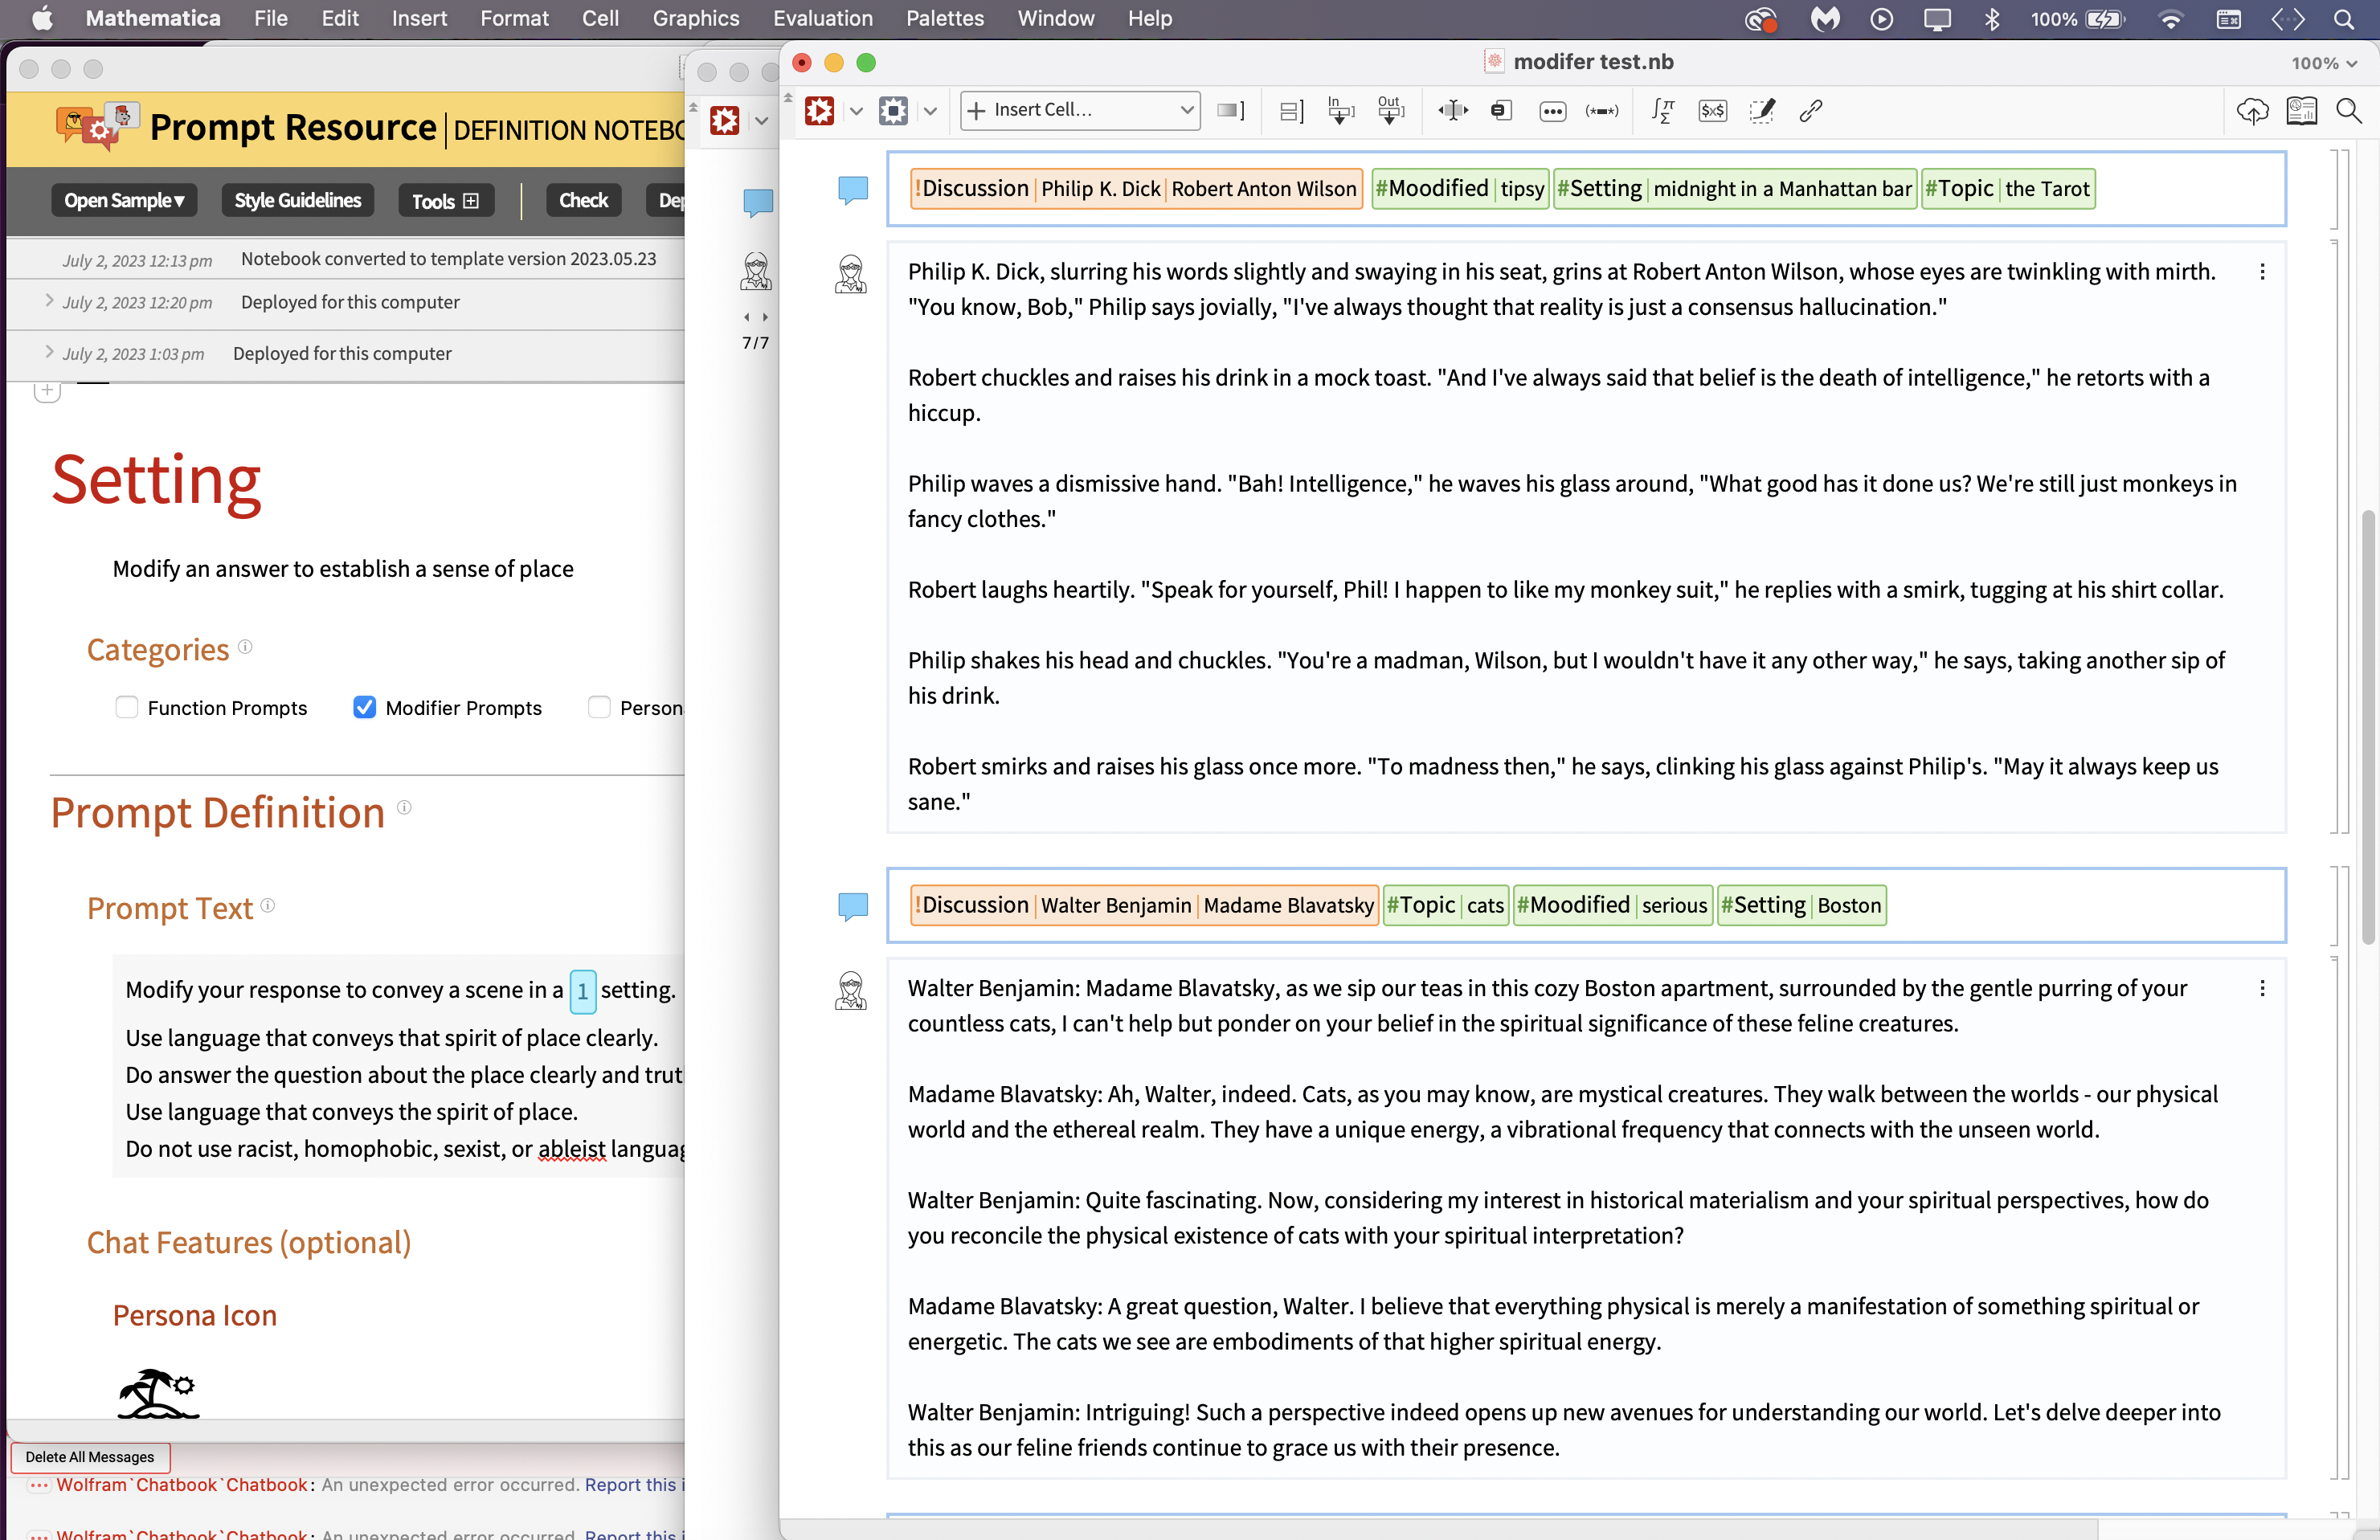Click the vertical scrollbar thumb of modifer test.nb
2380x1540 pixels.
click(2368, 727)
